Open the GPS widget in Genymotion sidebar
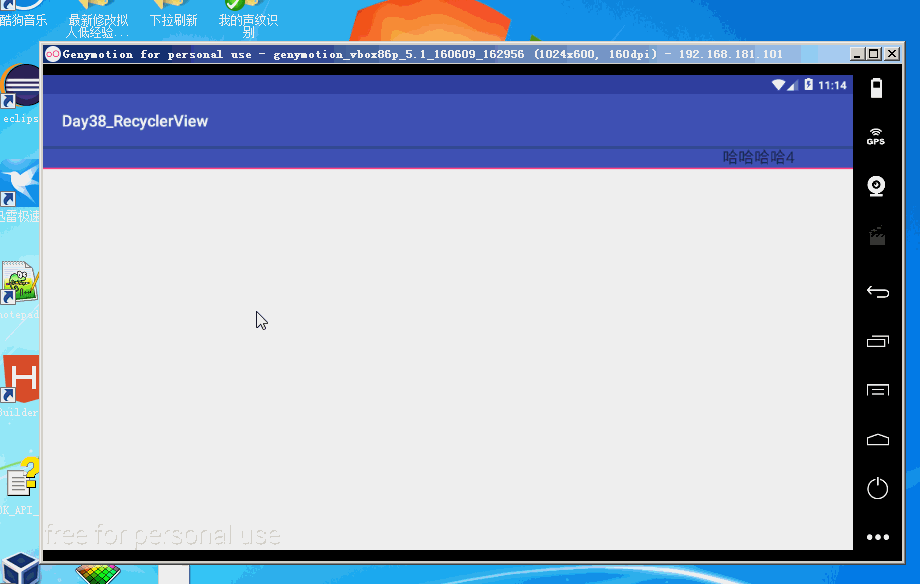This screenshot has height=584, width=920. [876, 137]
